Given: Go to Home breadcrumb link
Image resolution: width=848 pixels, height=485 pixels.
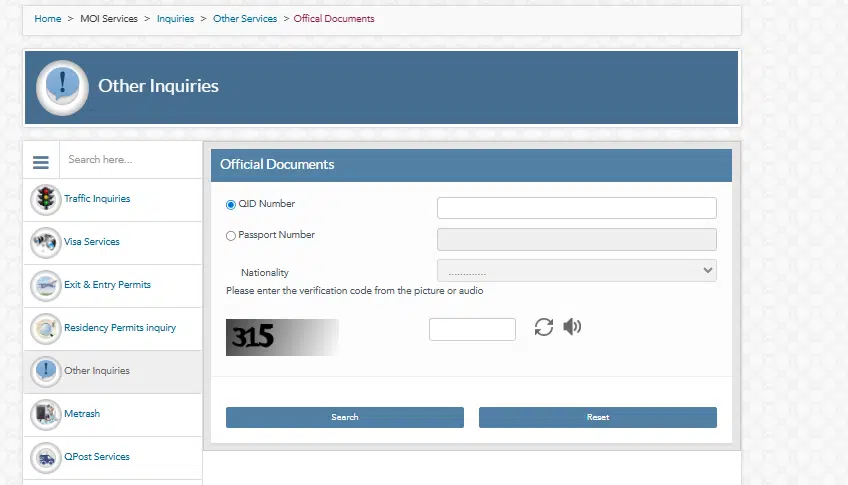Looking at the screenshot, I should 48,18.
